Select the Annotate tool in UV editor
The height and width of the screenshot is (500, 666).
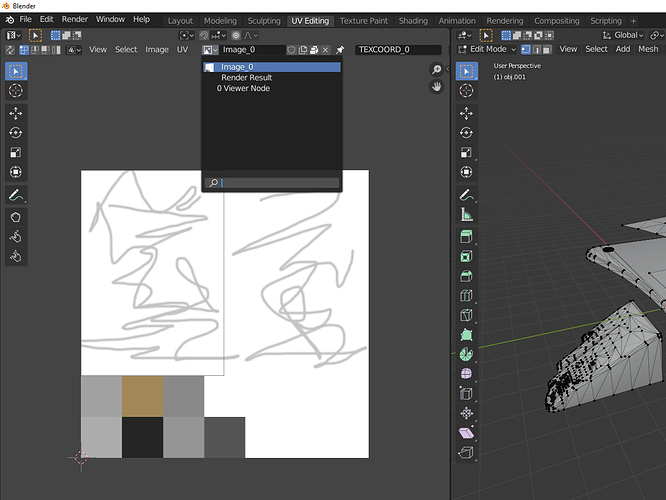coord(16,195)
